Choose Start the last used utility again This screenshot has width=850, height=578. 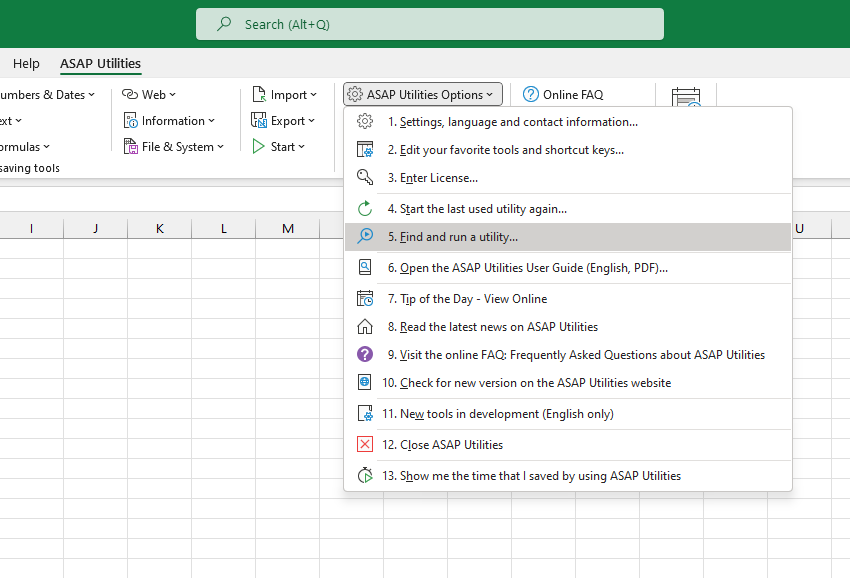point(568,209)
